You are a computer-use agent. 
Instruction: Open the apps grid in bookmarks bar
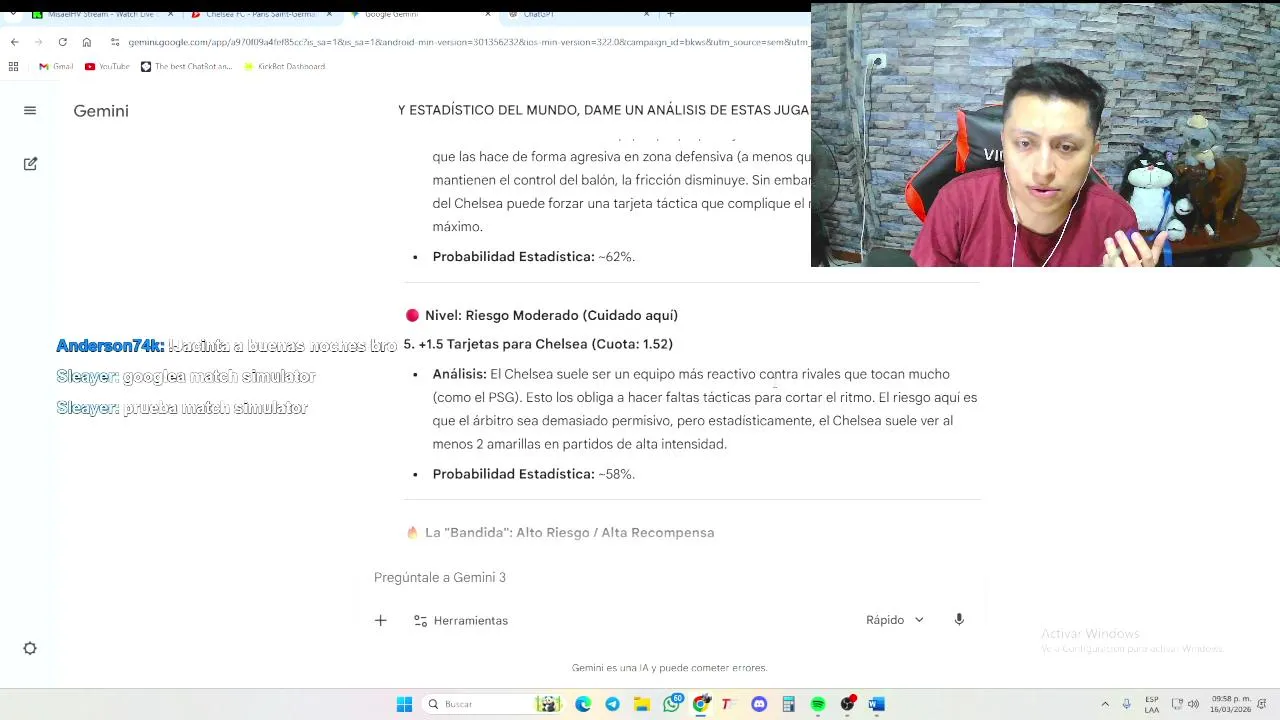click(13, 66)
